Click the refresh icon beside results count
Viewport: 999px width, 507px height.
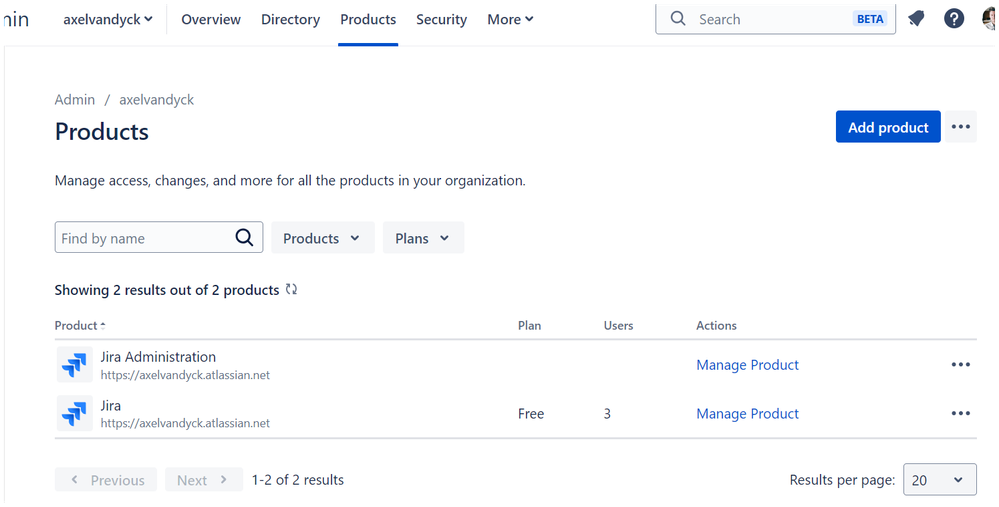[x=291, y=289]
